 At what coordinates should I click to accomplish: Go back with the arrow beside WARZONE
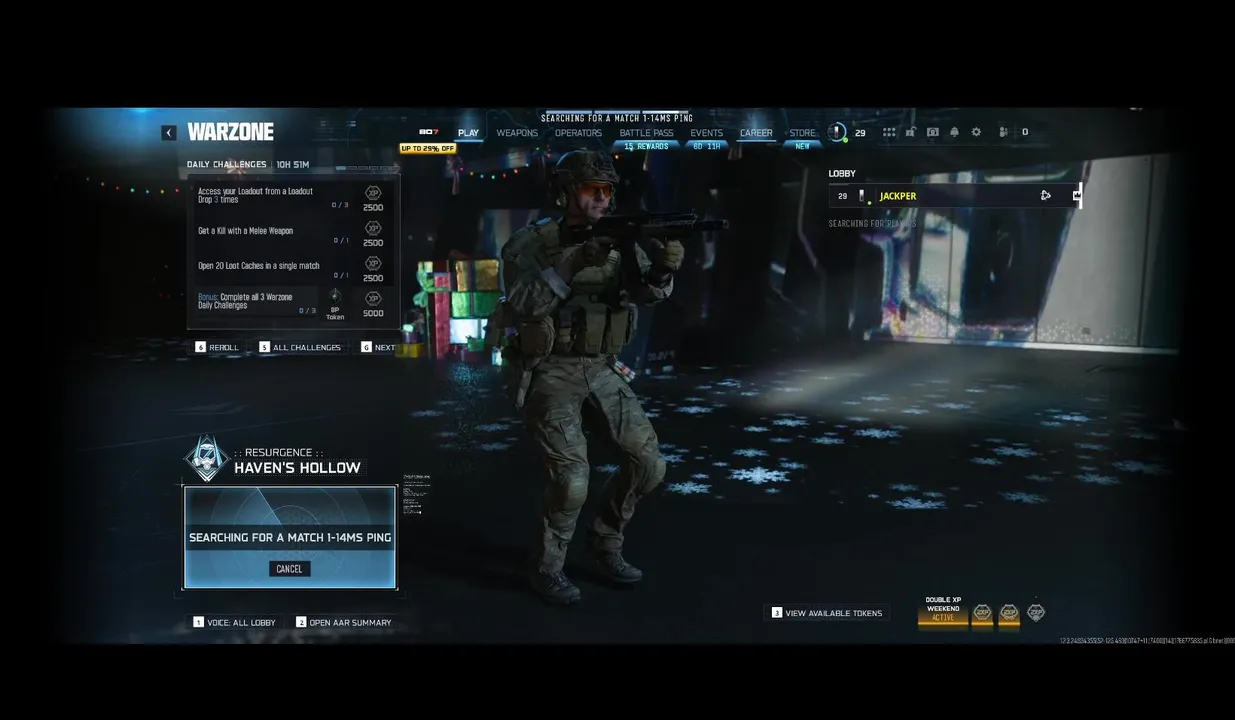[169, 132]
